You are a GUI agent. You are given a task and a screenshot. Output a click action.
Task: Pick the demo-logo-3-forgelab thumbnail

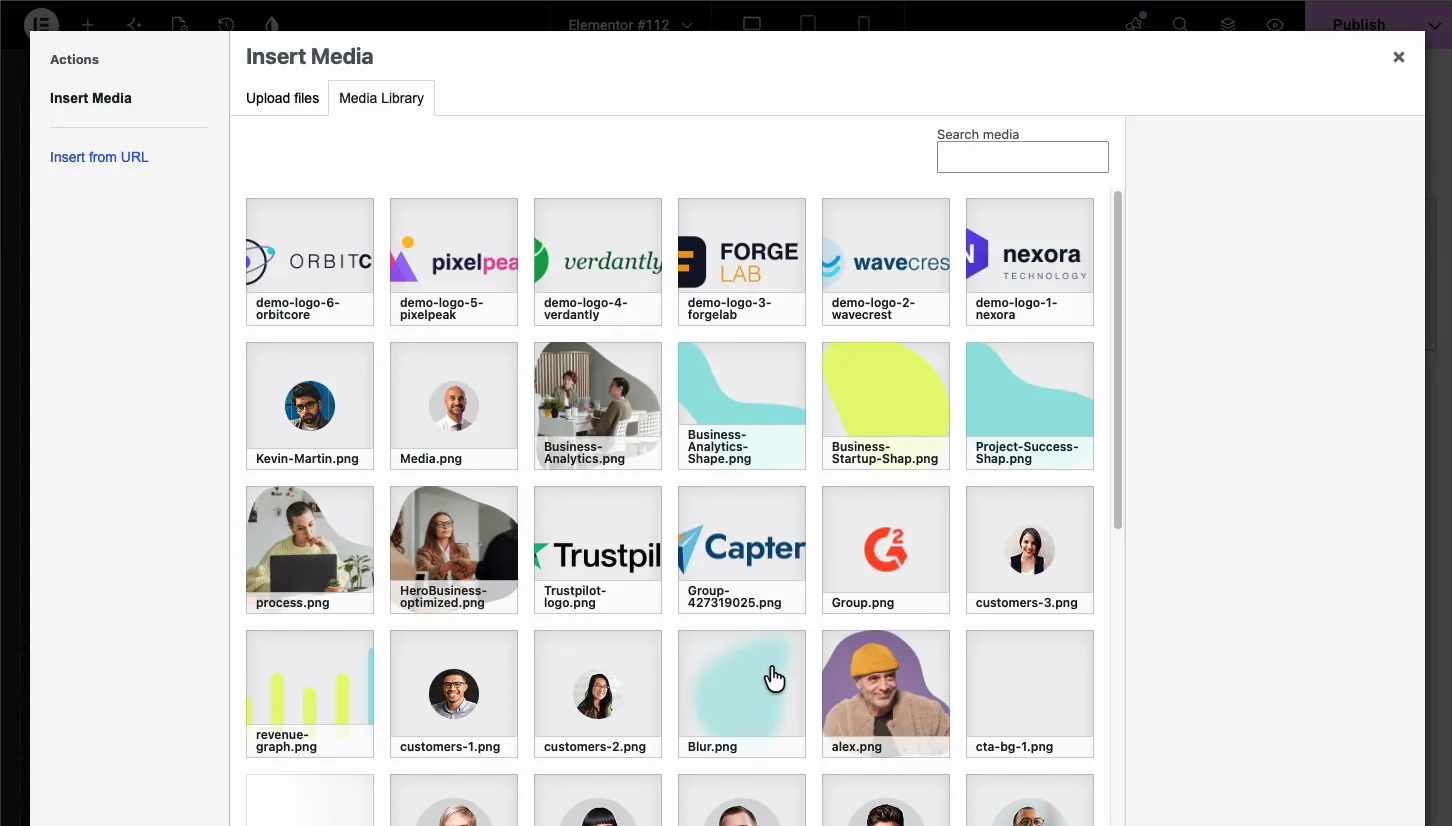click(742, 262)
